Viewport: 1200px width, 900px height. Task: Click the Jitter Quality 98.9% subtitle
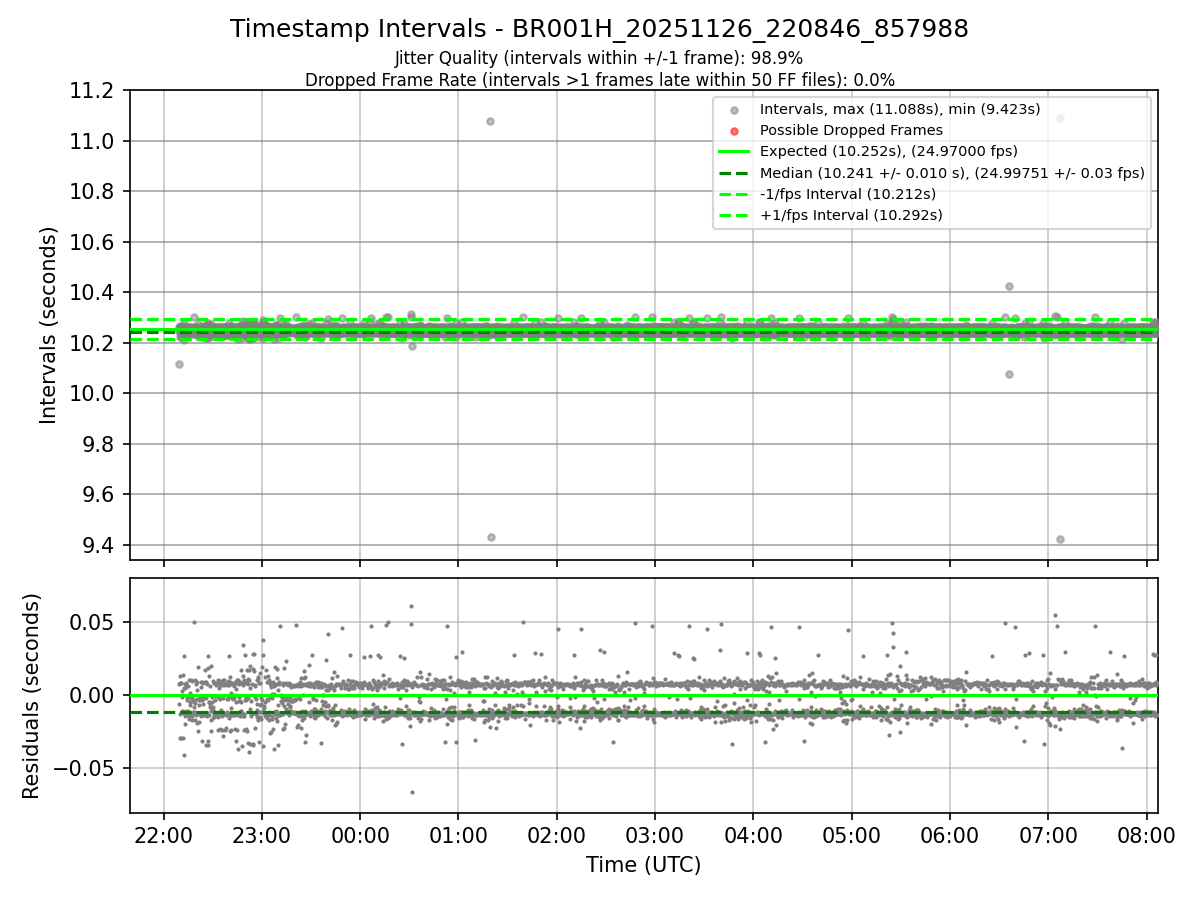[x=599, y=58]
